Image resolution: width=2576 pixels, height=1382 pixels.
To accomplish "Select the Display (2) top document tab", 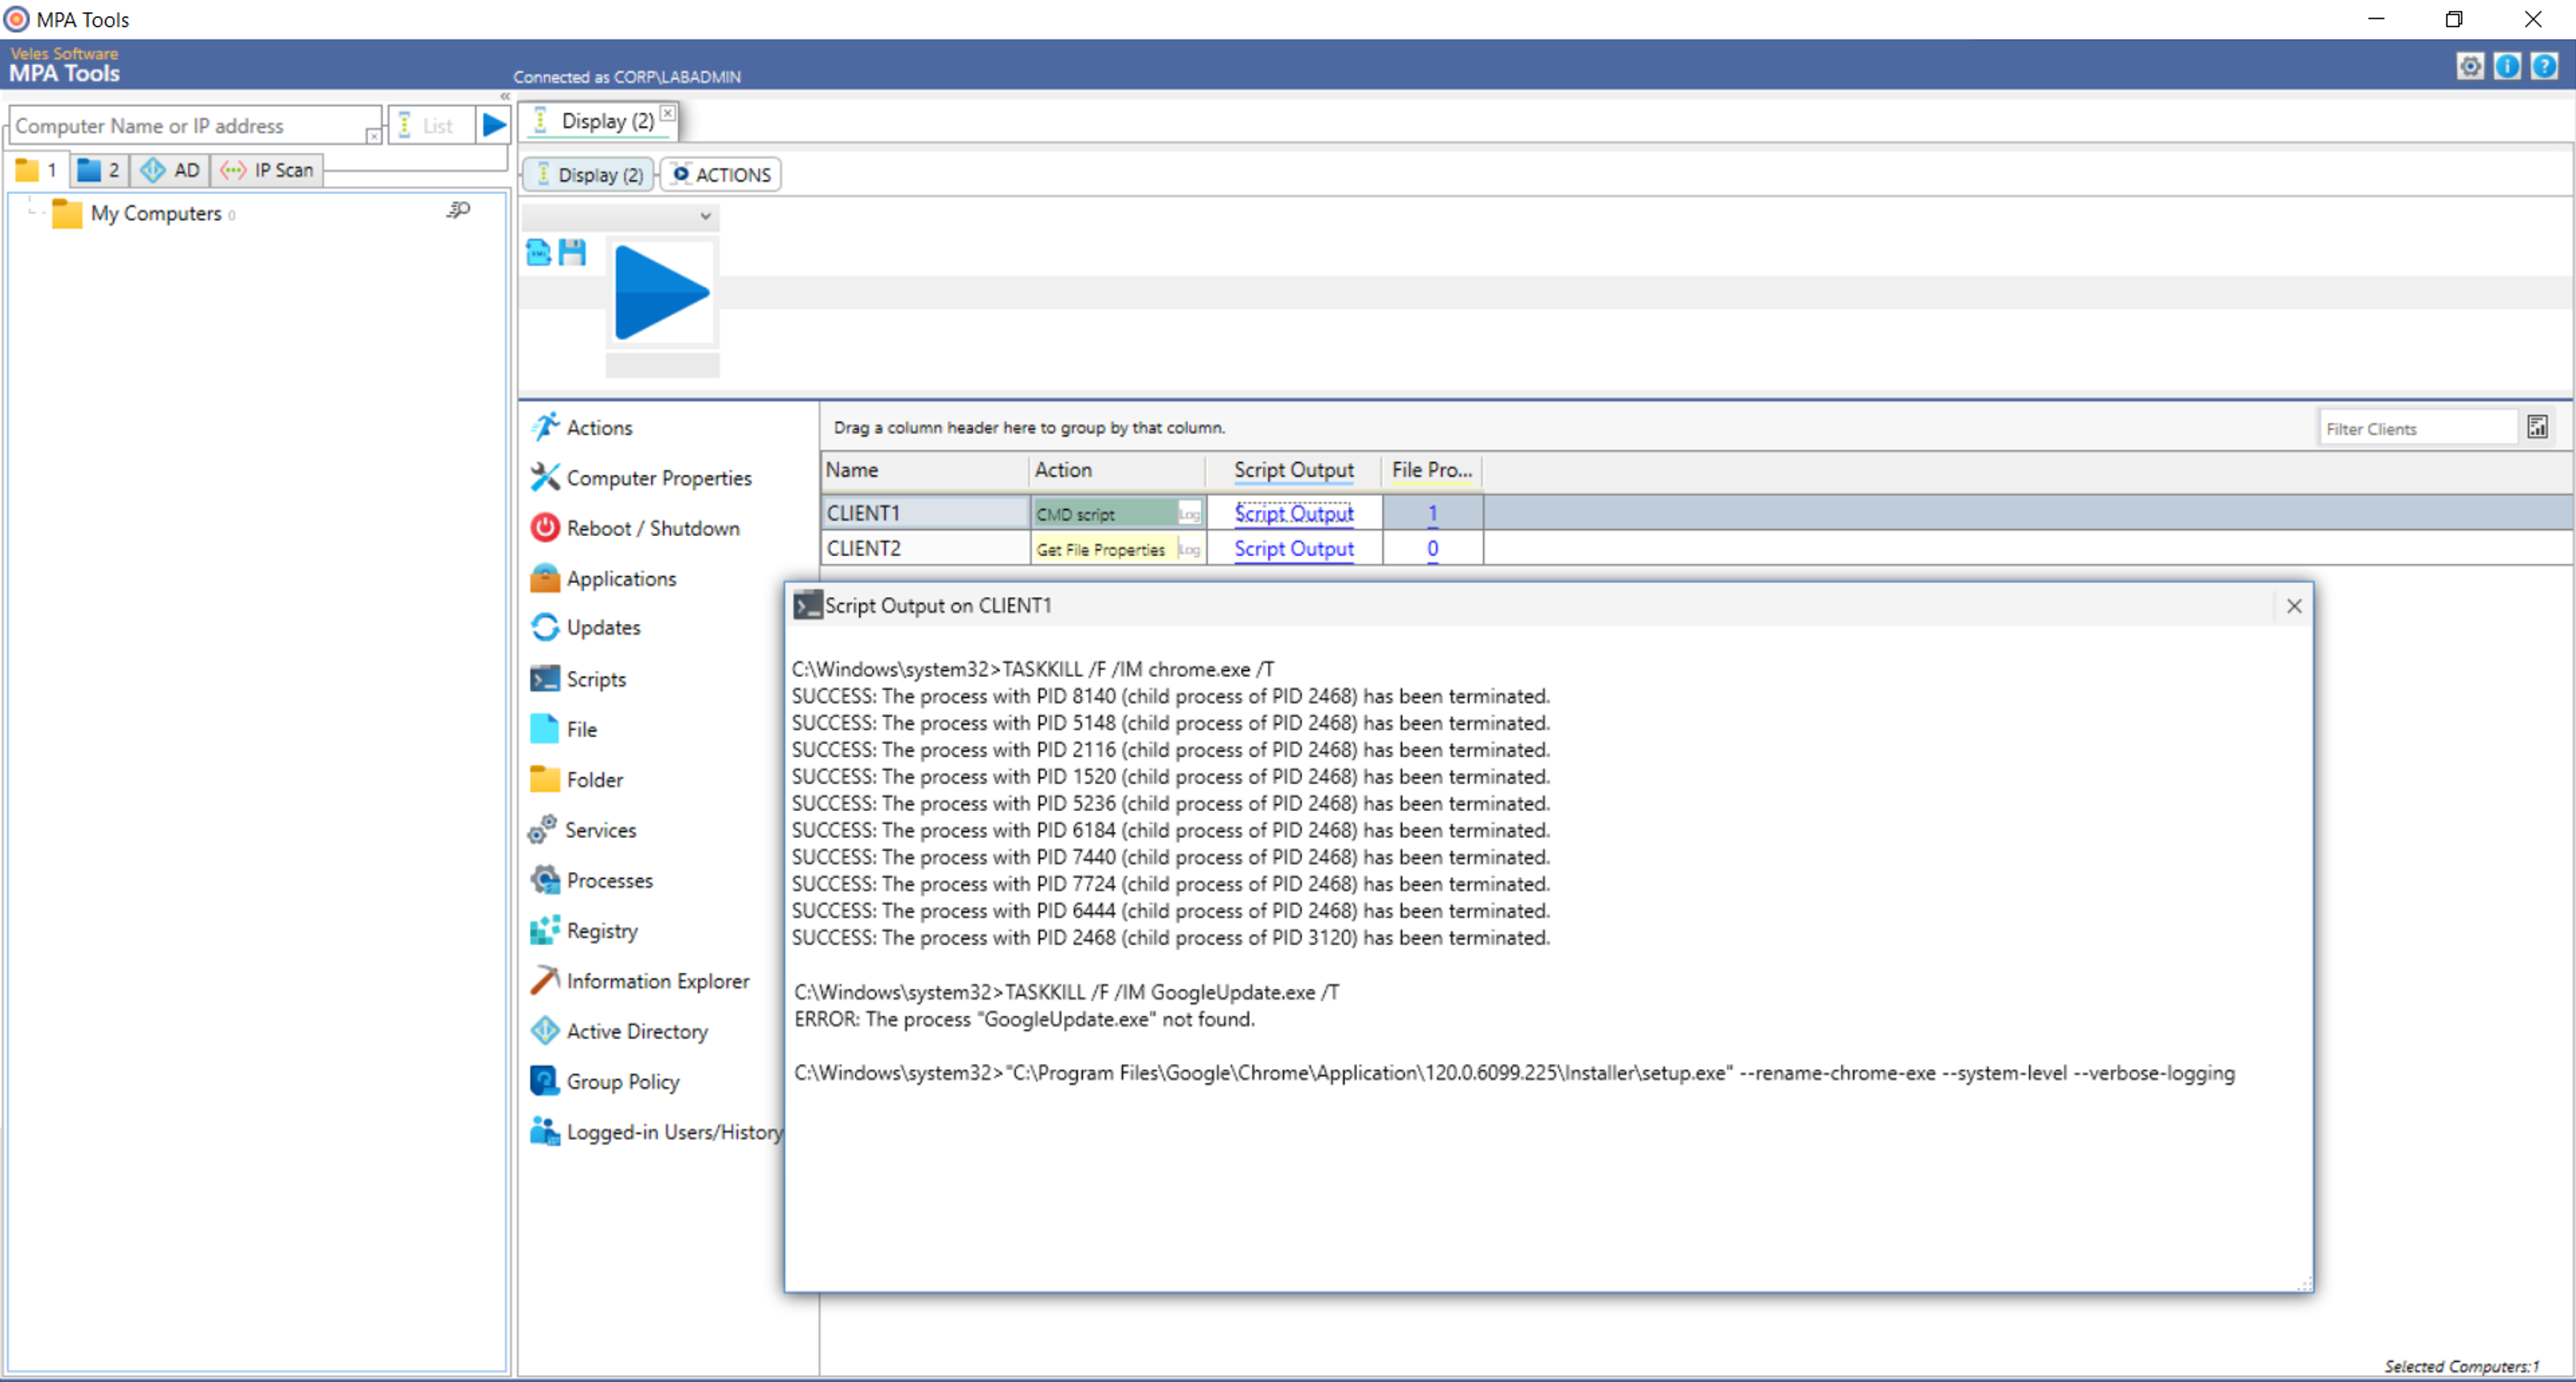I will pos(598,121).
